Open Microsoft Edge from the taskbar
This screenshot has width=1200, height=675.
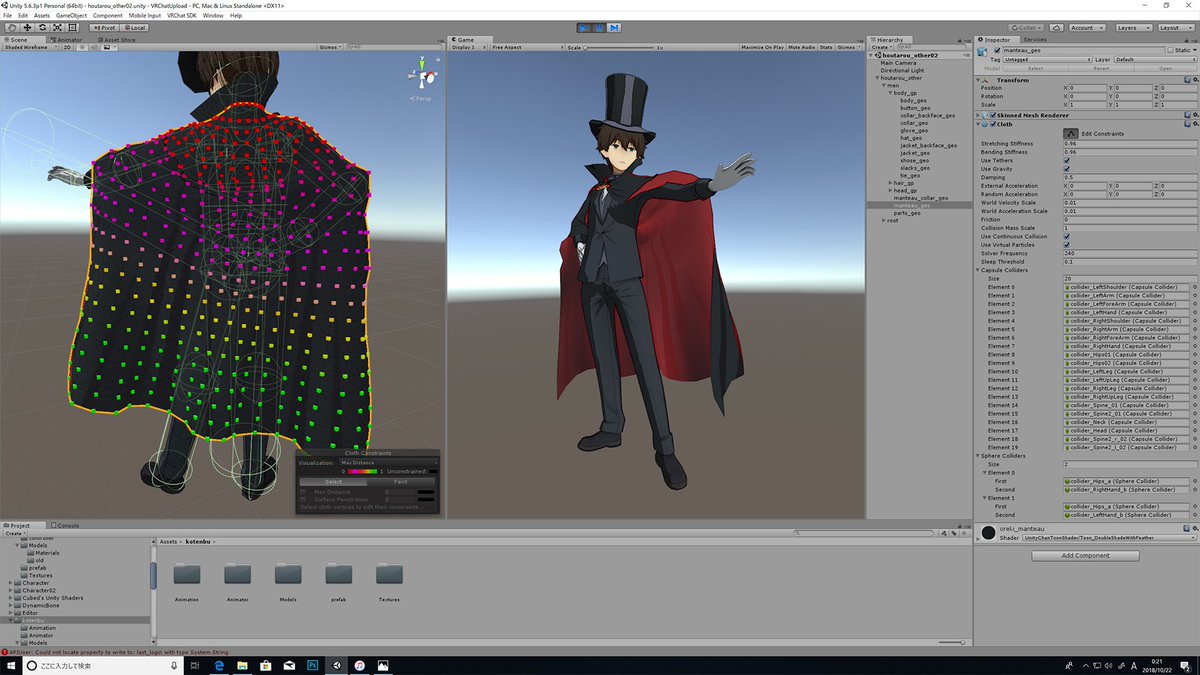point(219,665)
